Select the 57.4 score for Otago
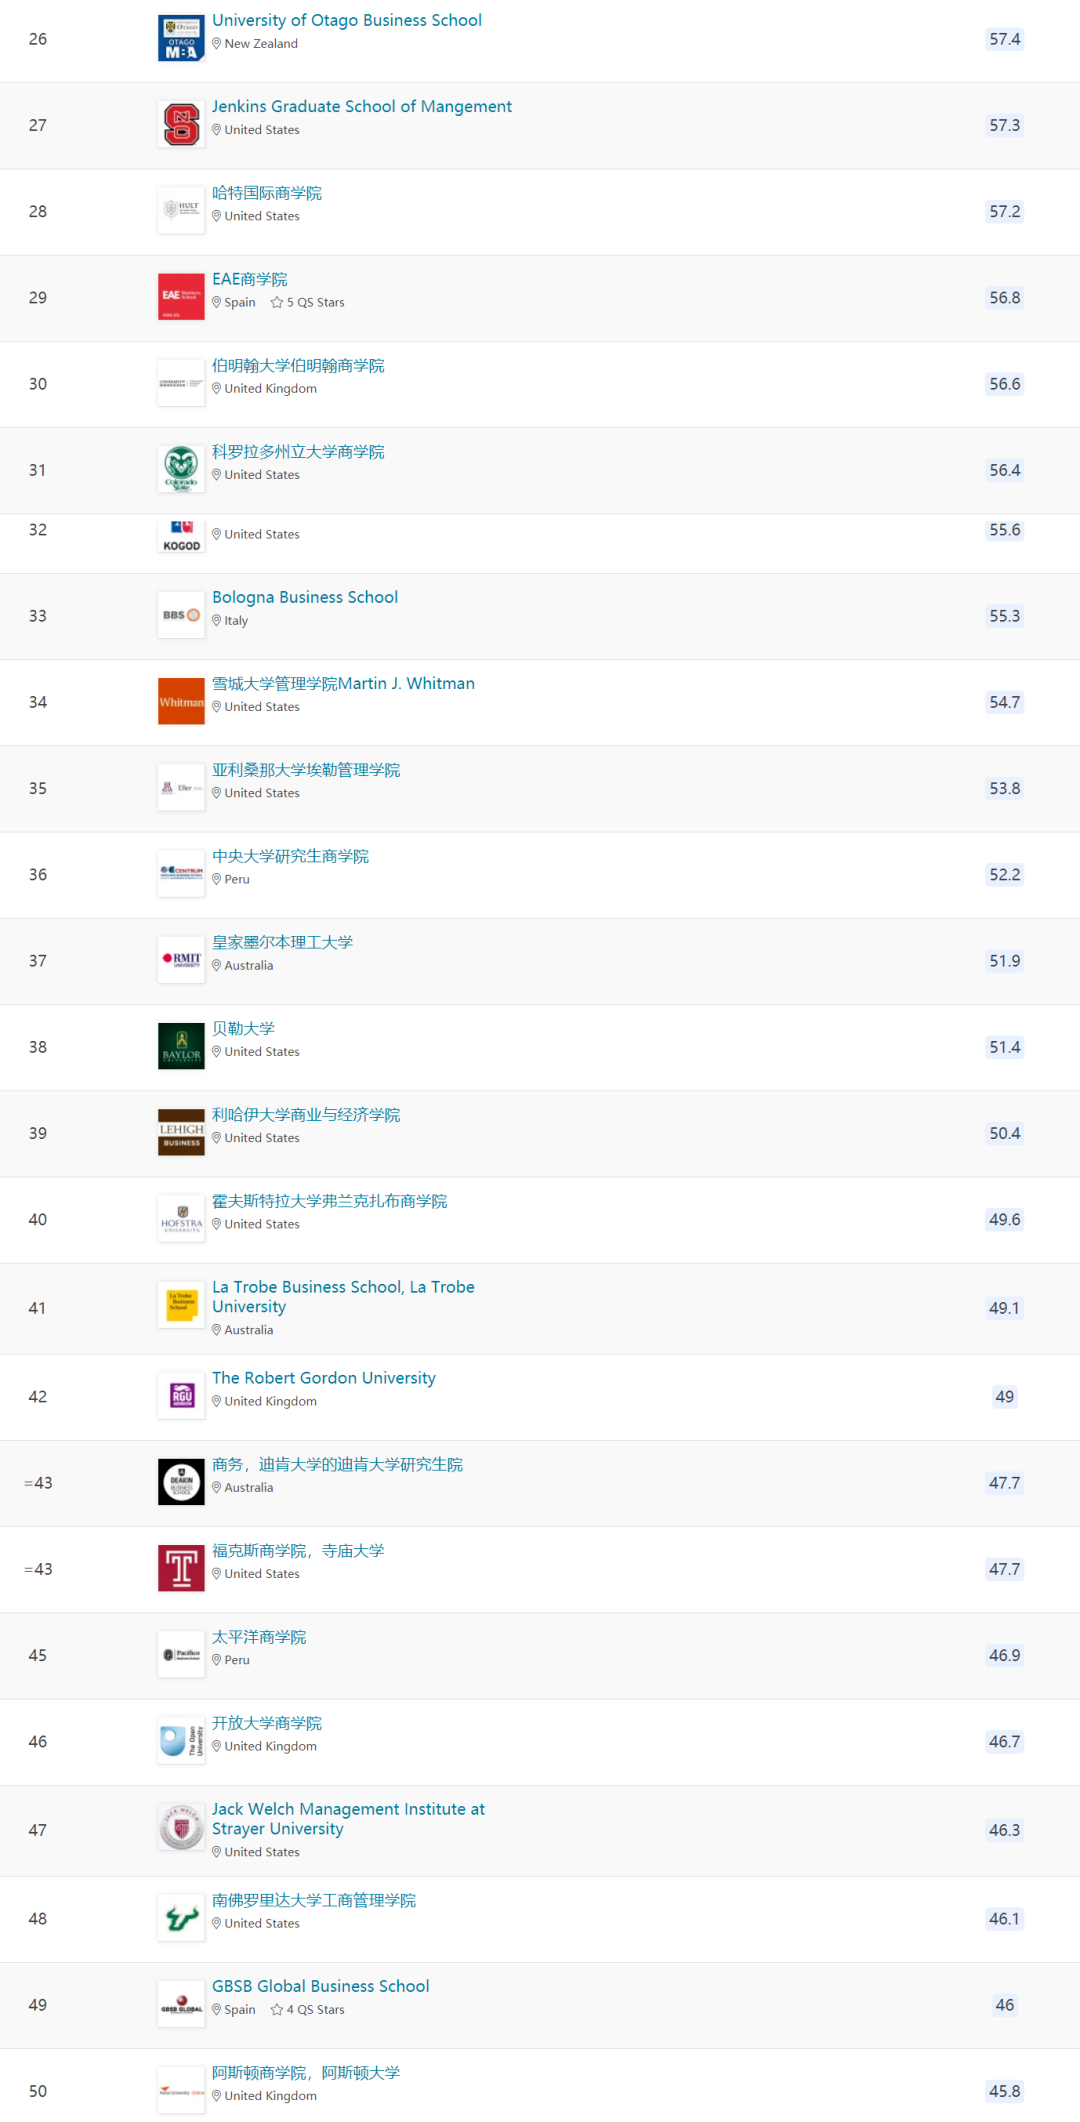Image resolution: width=1080 pixels, height=2122 pixels. [1005, 39]
